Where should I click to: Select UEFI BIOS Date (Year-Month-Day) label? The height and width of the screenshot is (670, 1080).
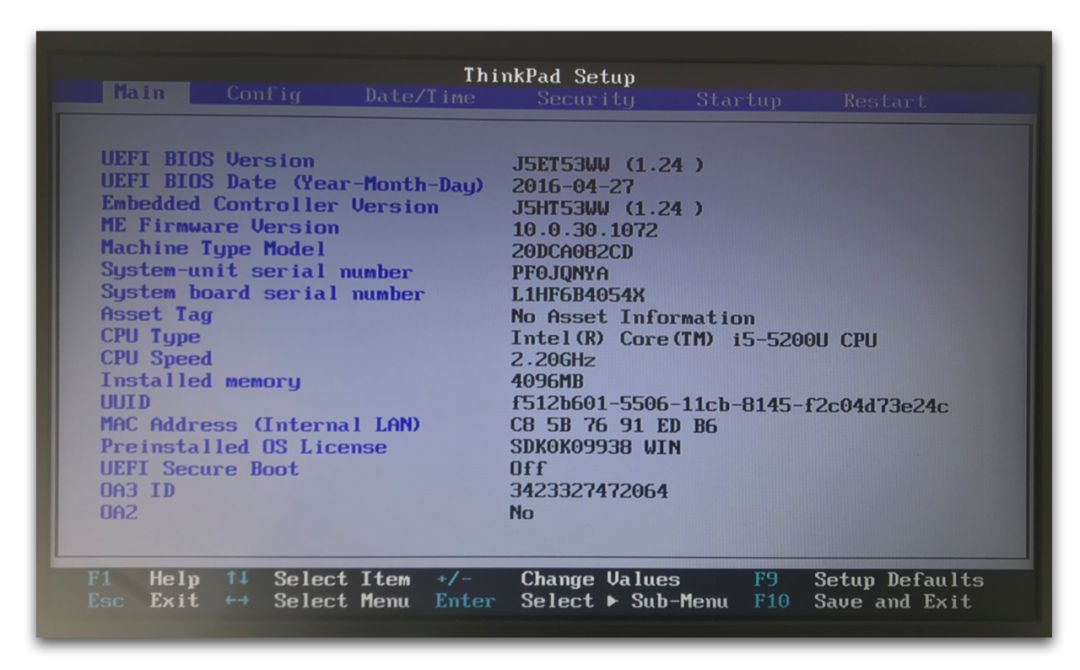[x=292, y=182]
